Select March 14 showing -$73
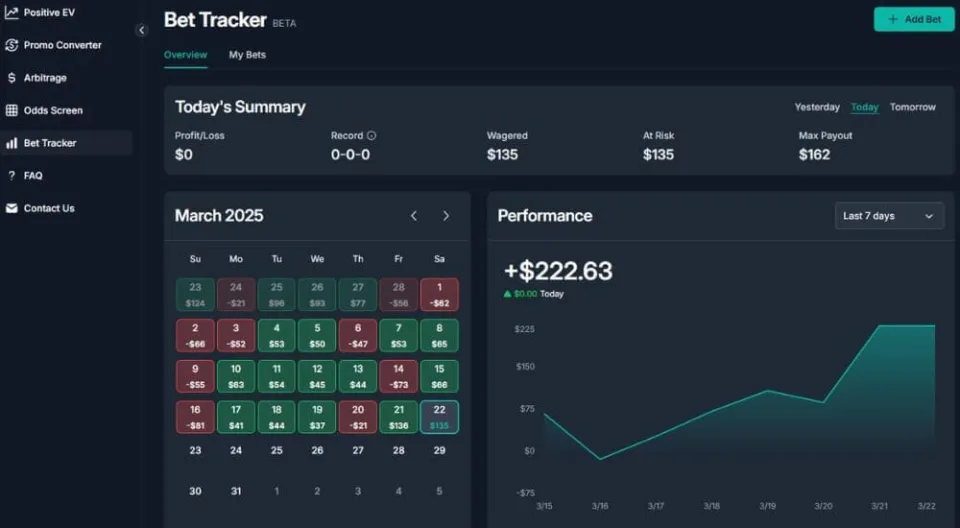Screen dimensions: 960x528 [x=399, y=376]
